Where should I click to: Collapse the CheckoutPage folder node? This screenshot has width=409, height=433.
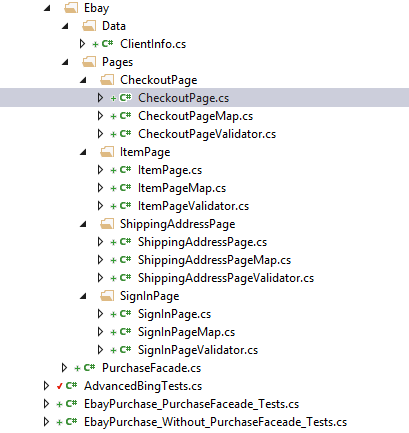(x=83, y=80)
